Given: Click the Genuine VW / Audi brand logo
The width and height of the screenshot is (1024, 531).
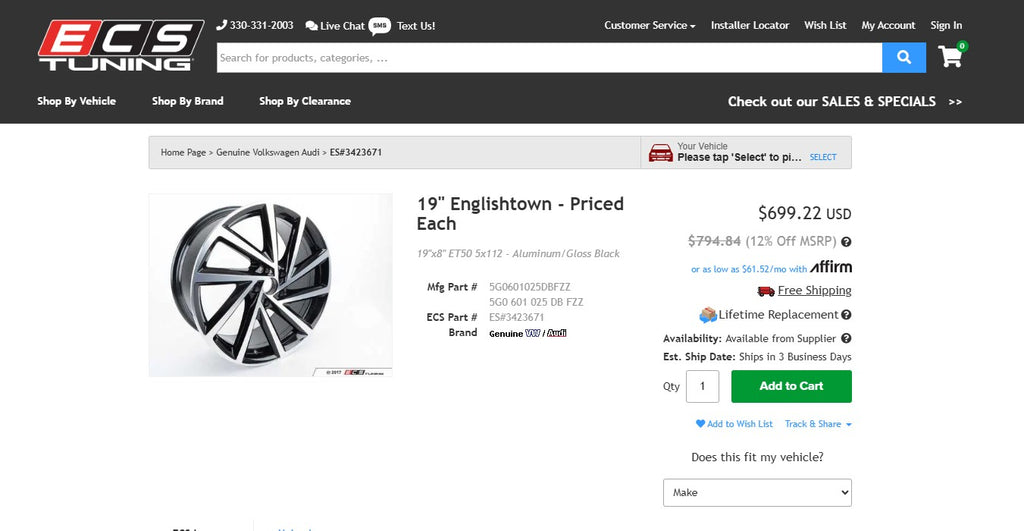Looking at the screenshot, I should [528, 333].
